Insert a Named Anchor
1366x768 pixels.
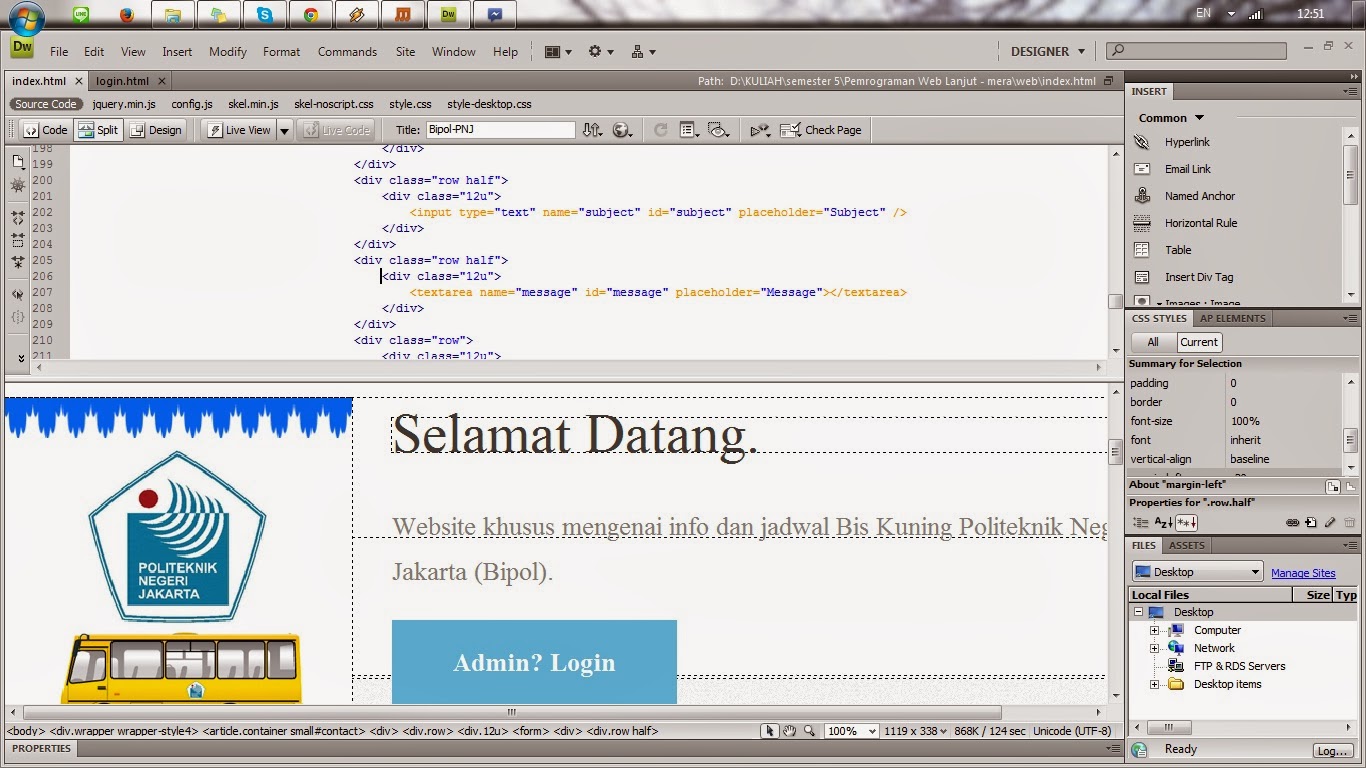(1199, 196)
